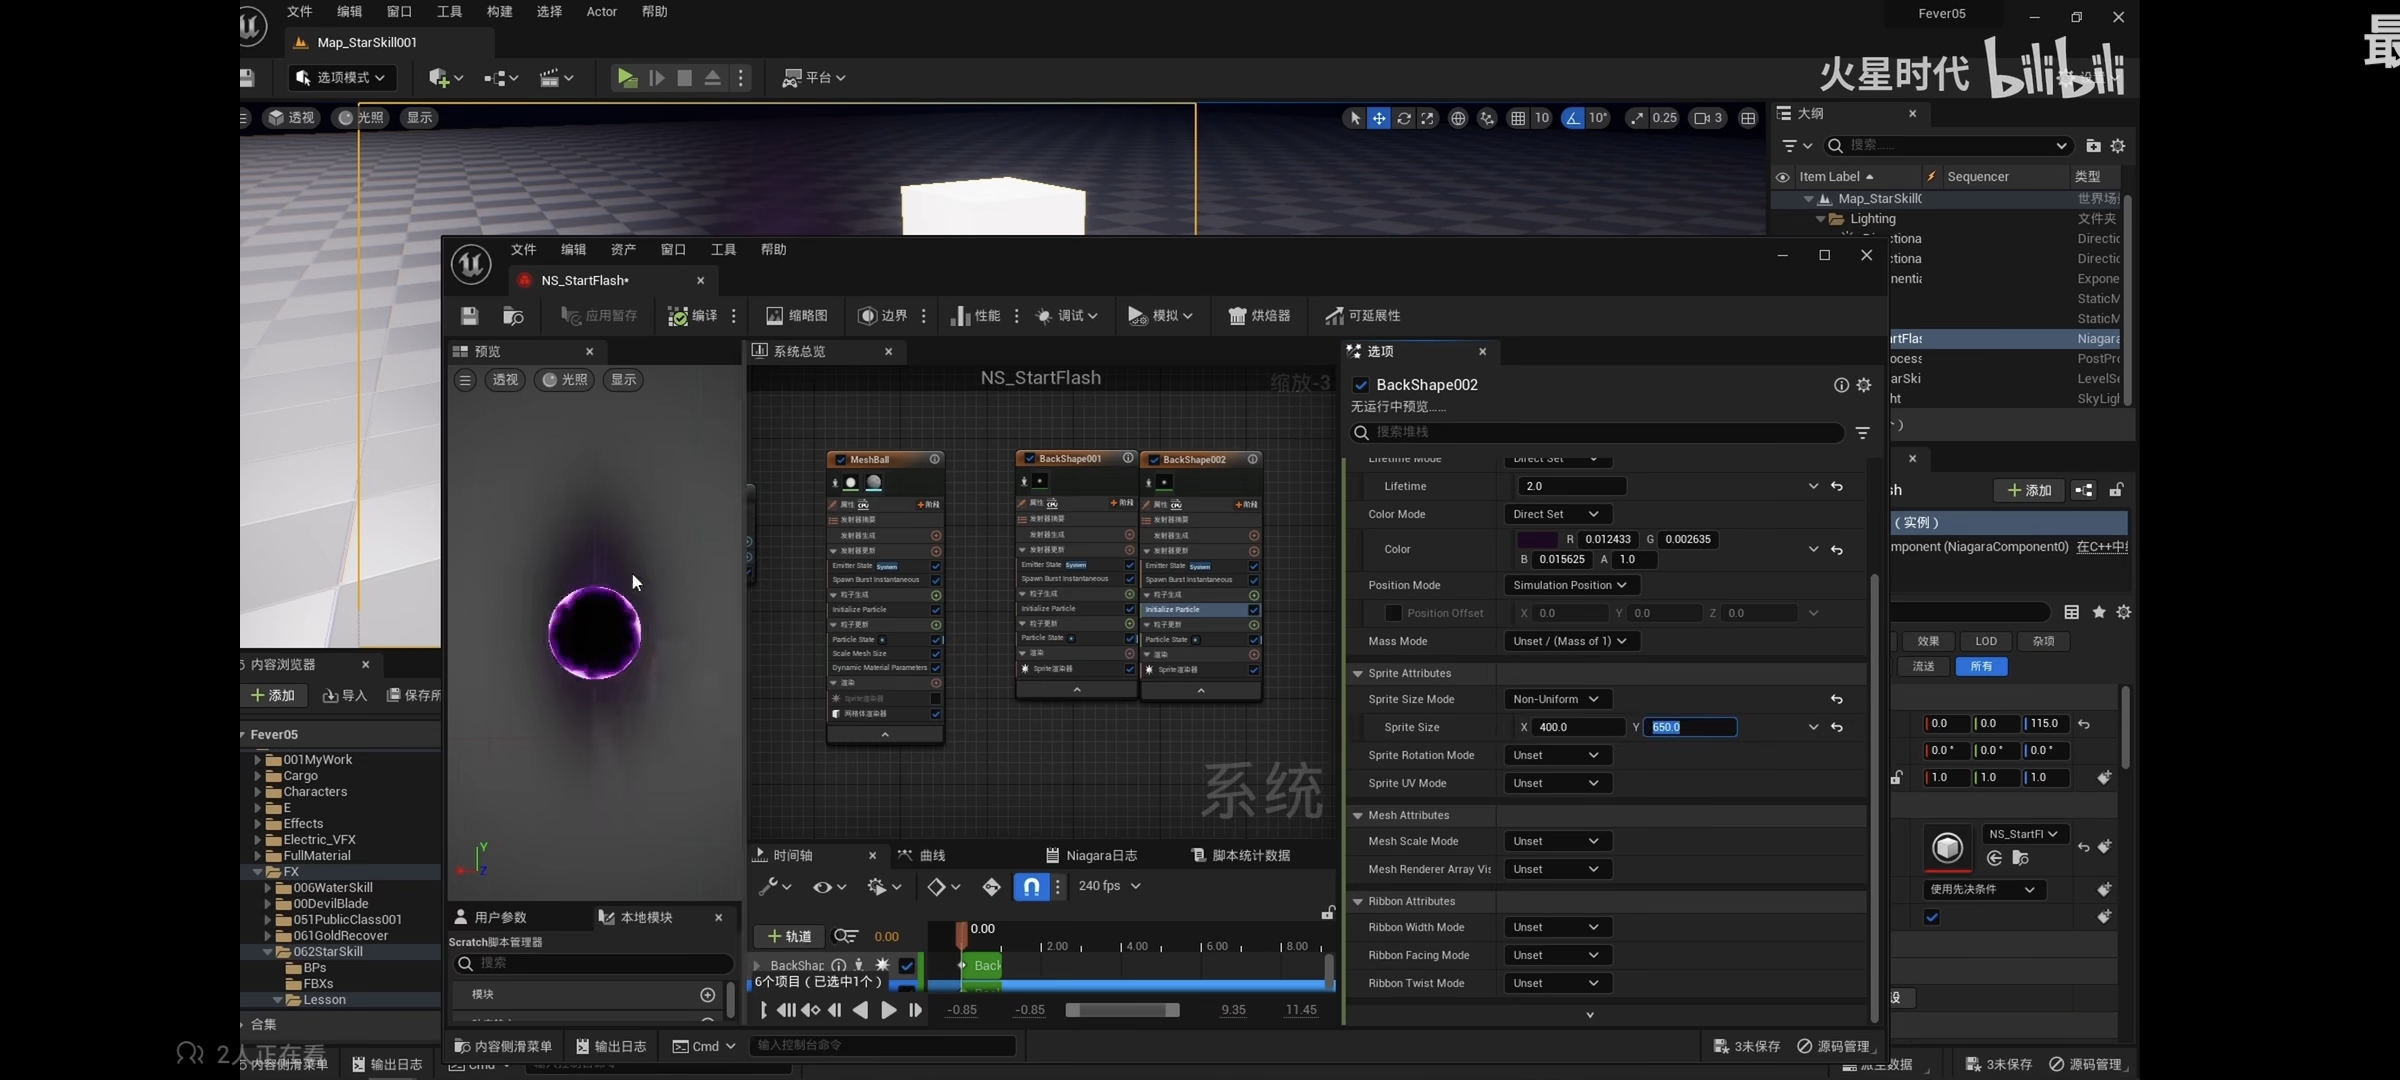Click the Niagara editor save icon
Screen dimensions: 2400x1080
click(469, 316)
